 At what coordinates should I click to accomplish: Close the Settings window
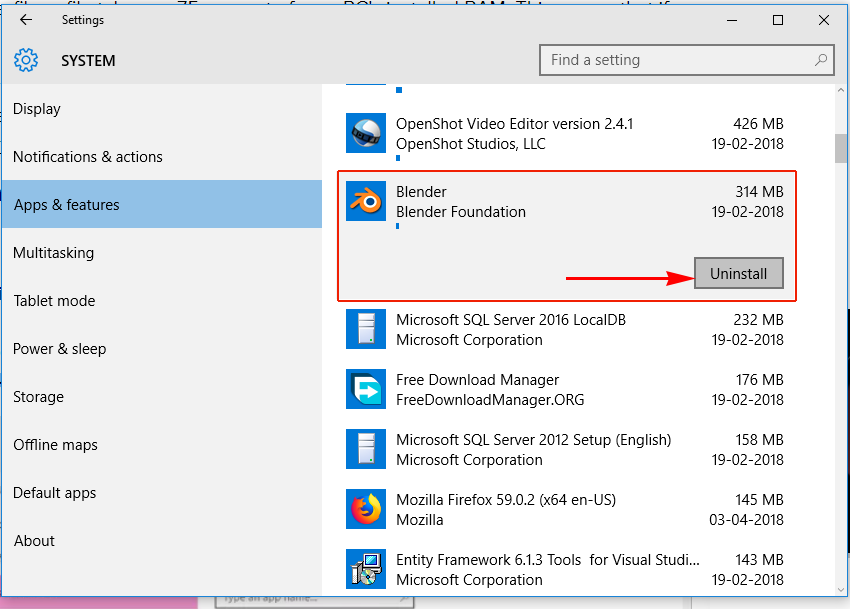tap(824, 20)
